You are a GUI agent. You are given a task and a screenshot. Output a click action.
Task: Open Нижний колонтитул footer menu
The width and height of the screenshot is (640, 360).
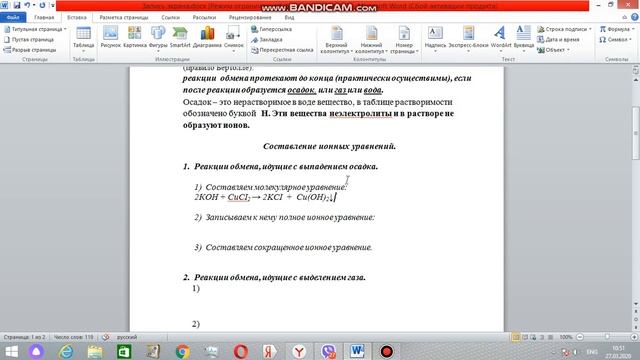371,40
